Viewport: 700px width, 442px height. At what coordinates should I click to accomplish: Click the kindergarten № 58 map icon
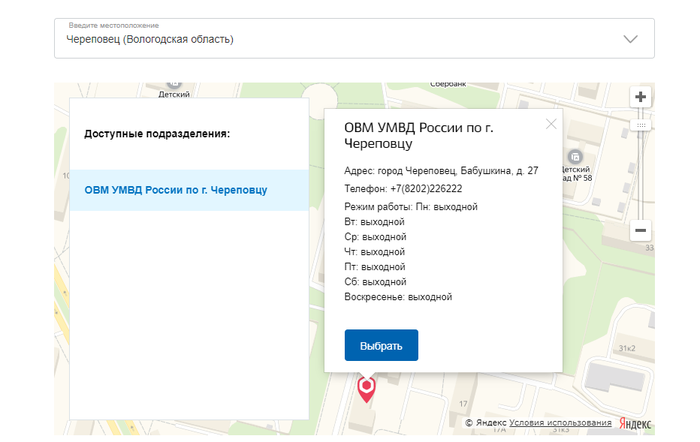click(575, 157)
